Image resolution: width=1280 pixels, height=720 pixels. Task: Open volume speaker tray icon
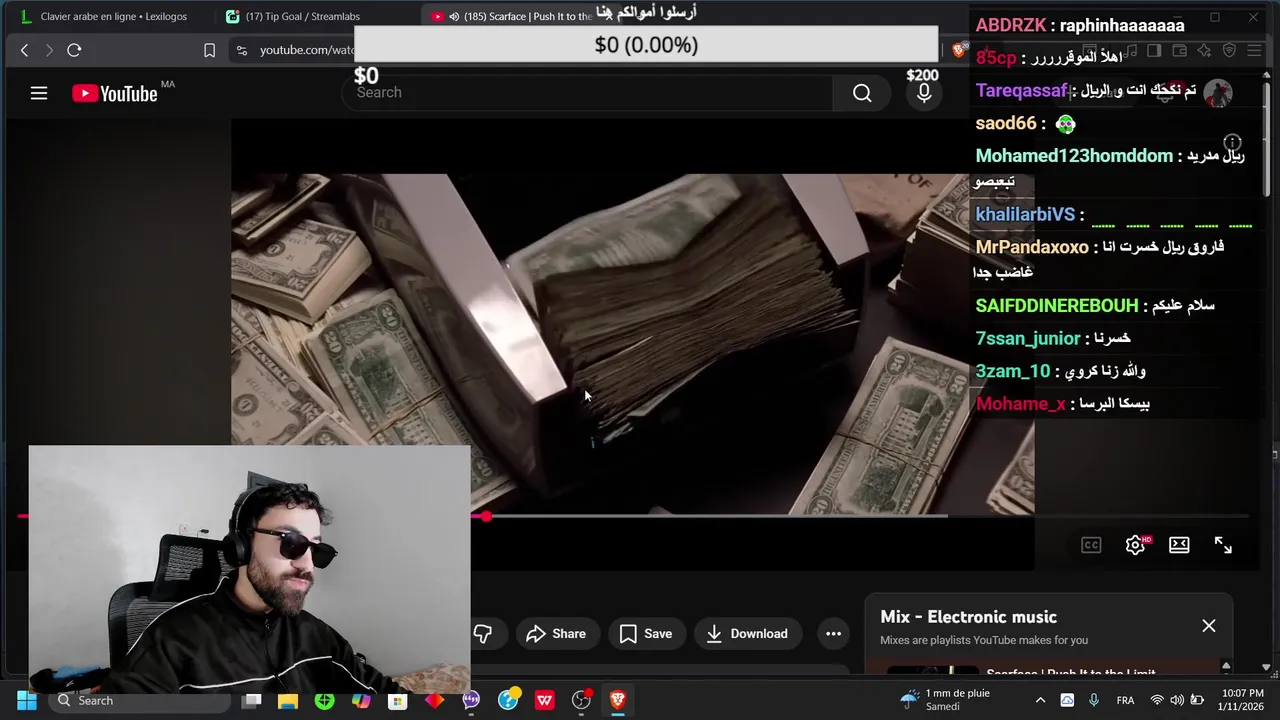(1177, 700)
